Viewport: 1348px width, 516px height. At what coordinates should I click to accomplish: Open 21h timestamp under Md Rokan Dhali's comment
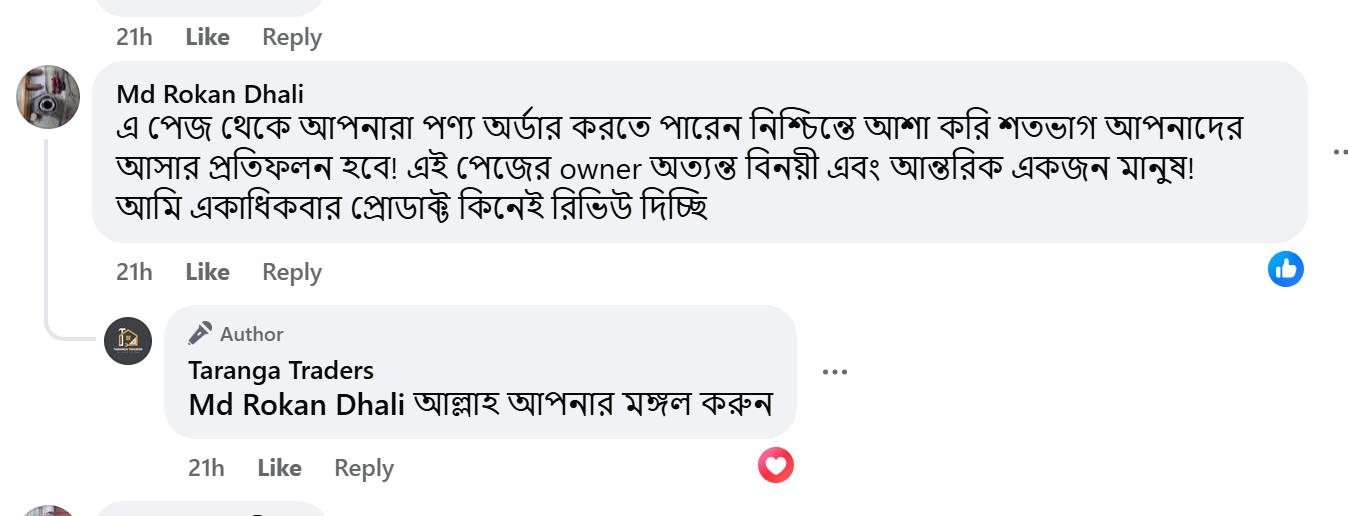[x=134, y=272]
